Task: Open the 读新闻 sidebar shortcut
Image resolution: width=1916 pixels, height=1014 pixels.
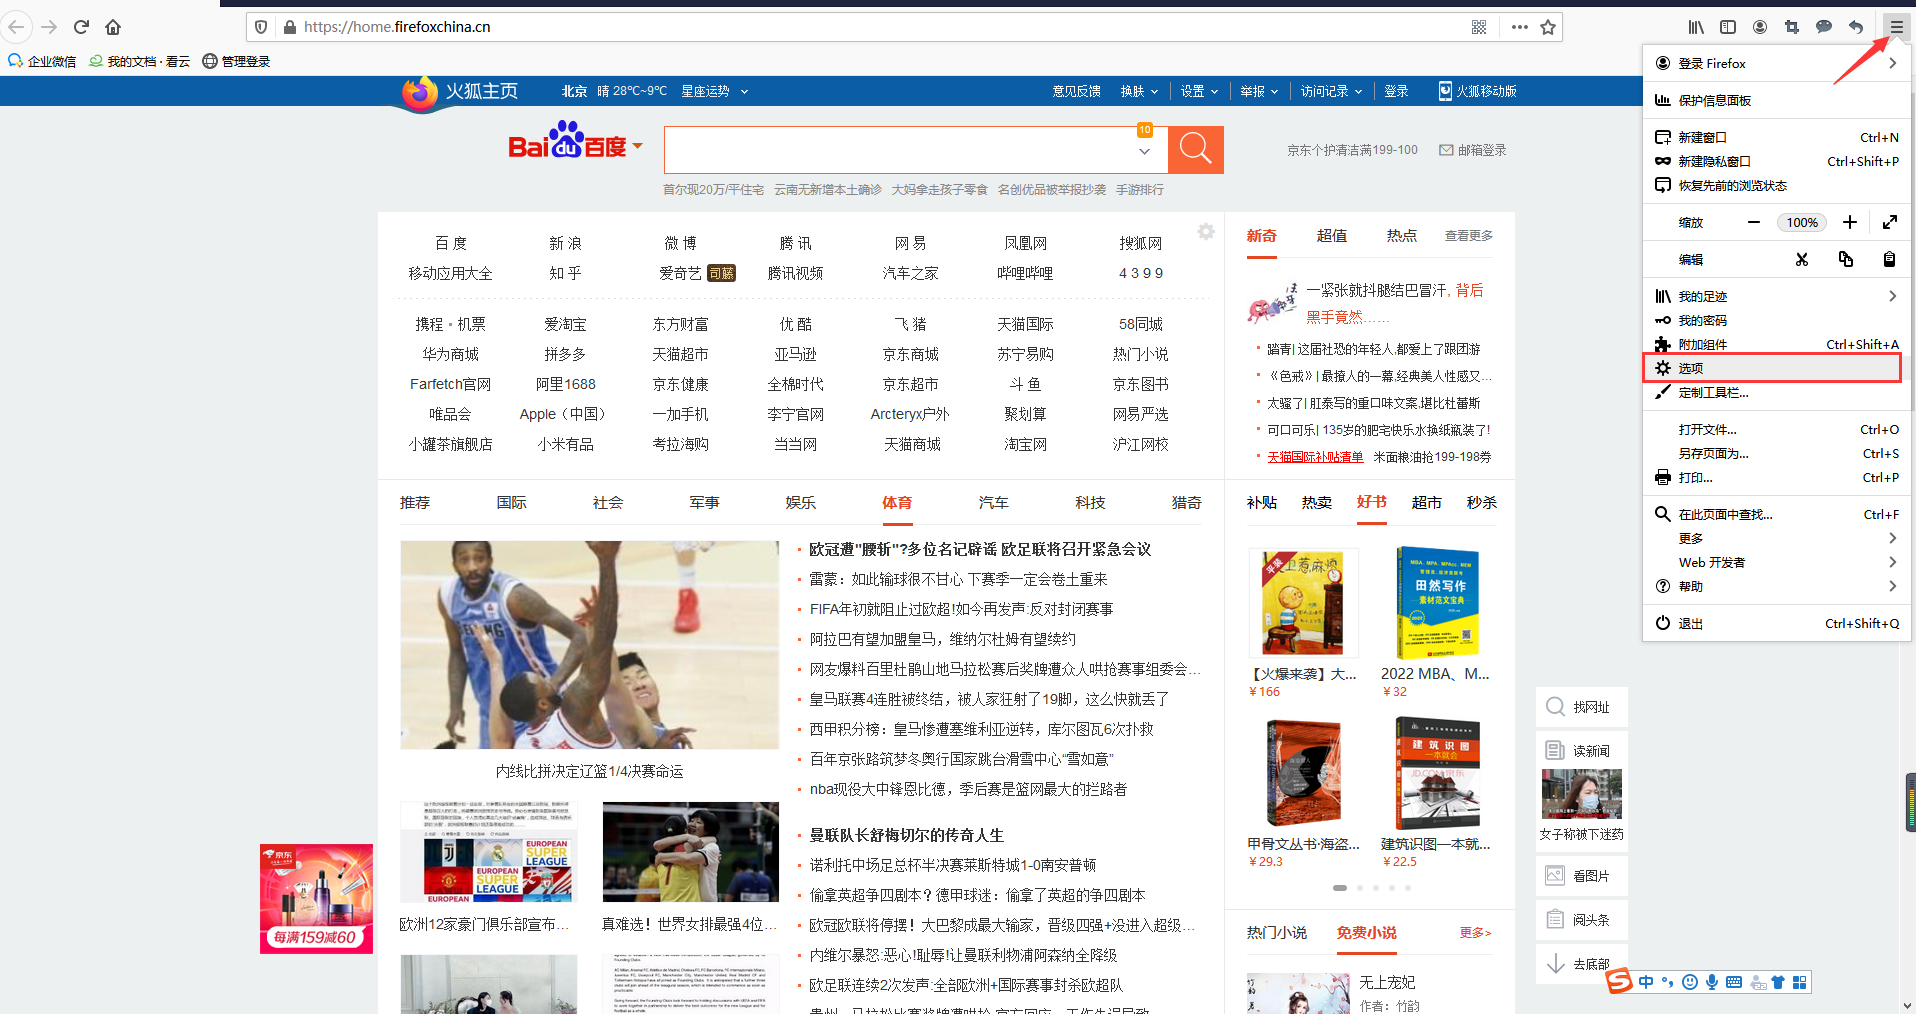Action: tap(1582, 750)
